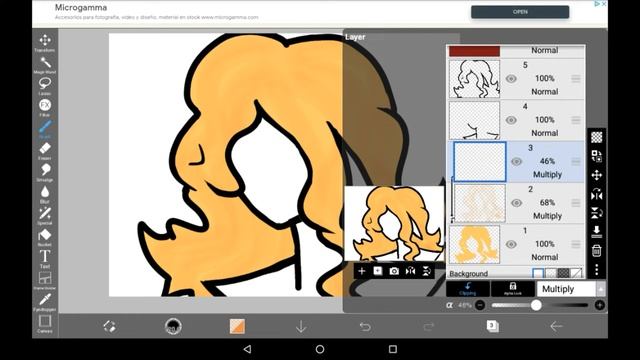640x360 pixels.
Task: Select the Brush tool
Action: click(x=45, y=129)
